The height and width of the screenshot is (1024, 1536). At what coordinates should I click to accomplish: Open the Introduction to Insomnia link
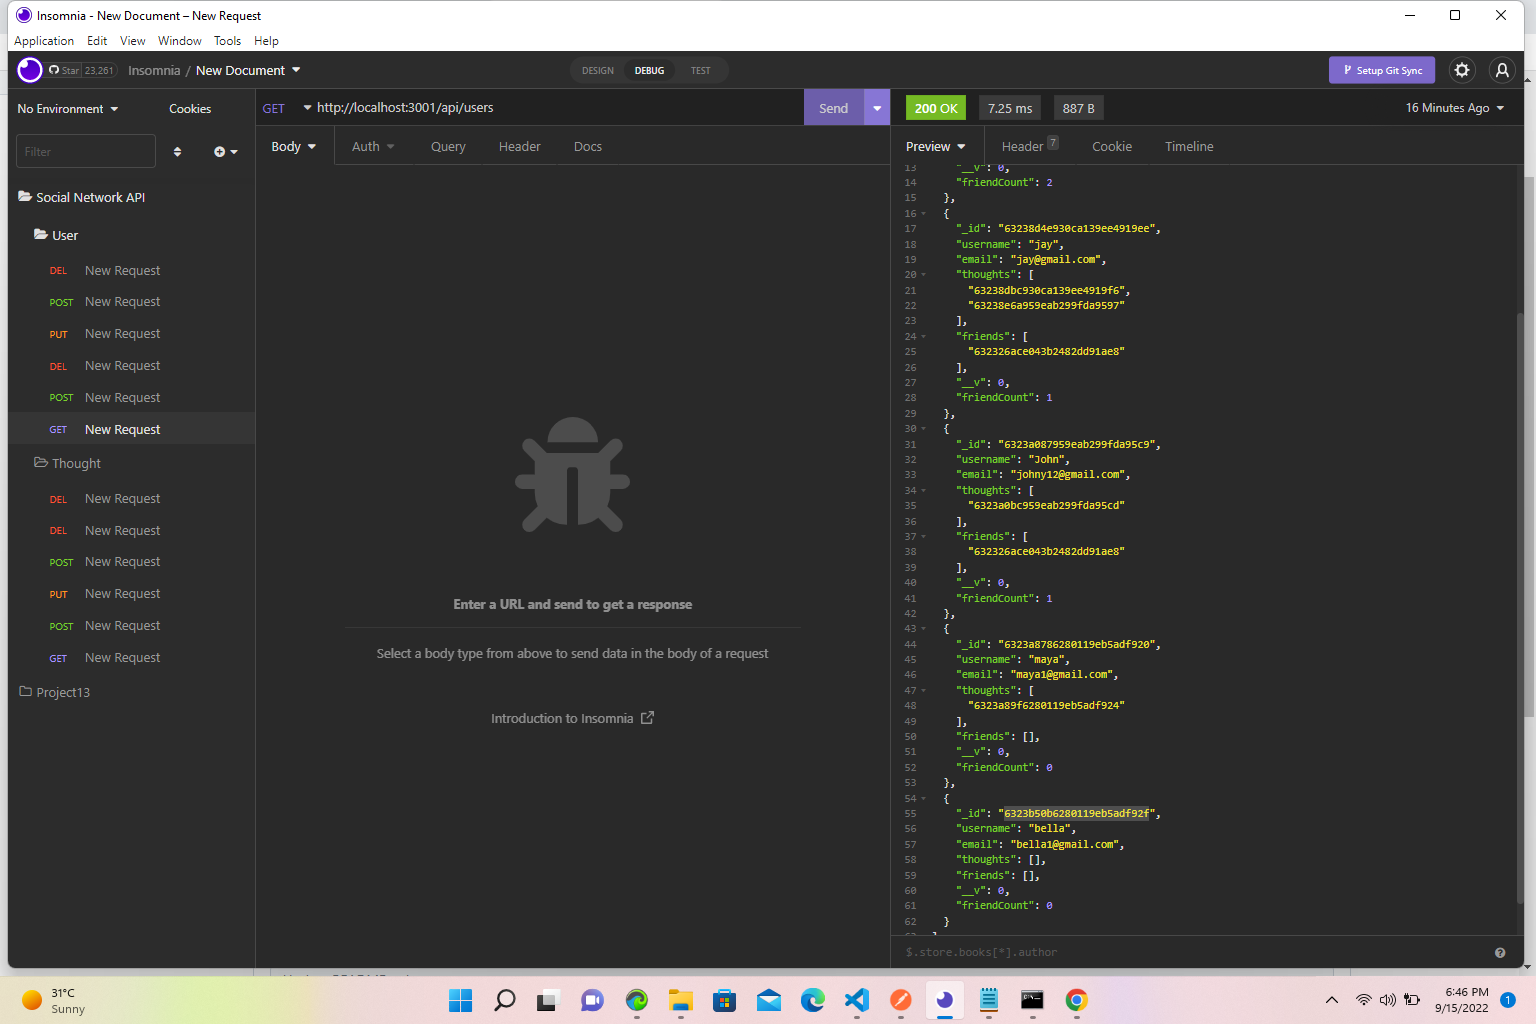point(572,718)
